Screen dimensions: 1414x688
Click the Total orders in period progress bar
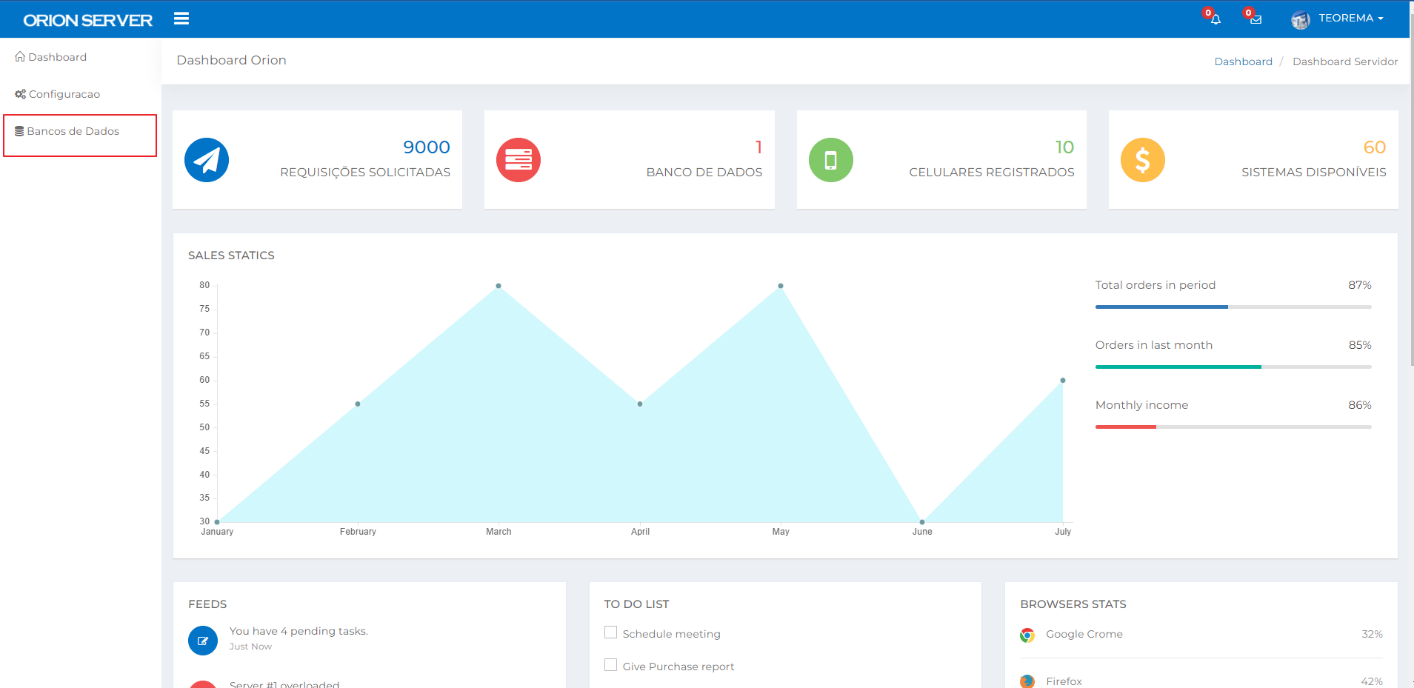(1233, 307)
